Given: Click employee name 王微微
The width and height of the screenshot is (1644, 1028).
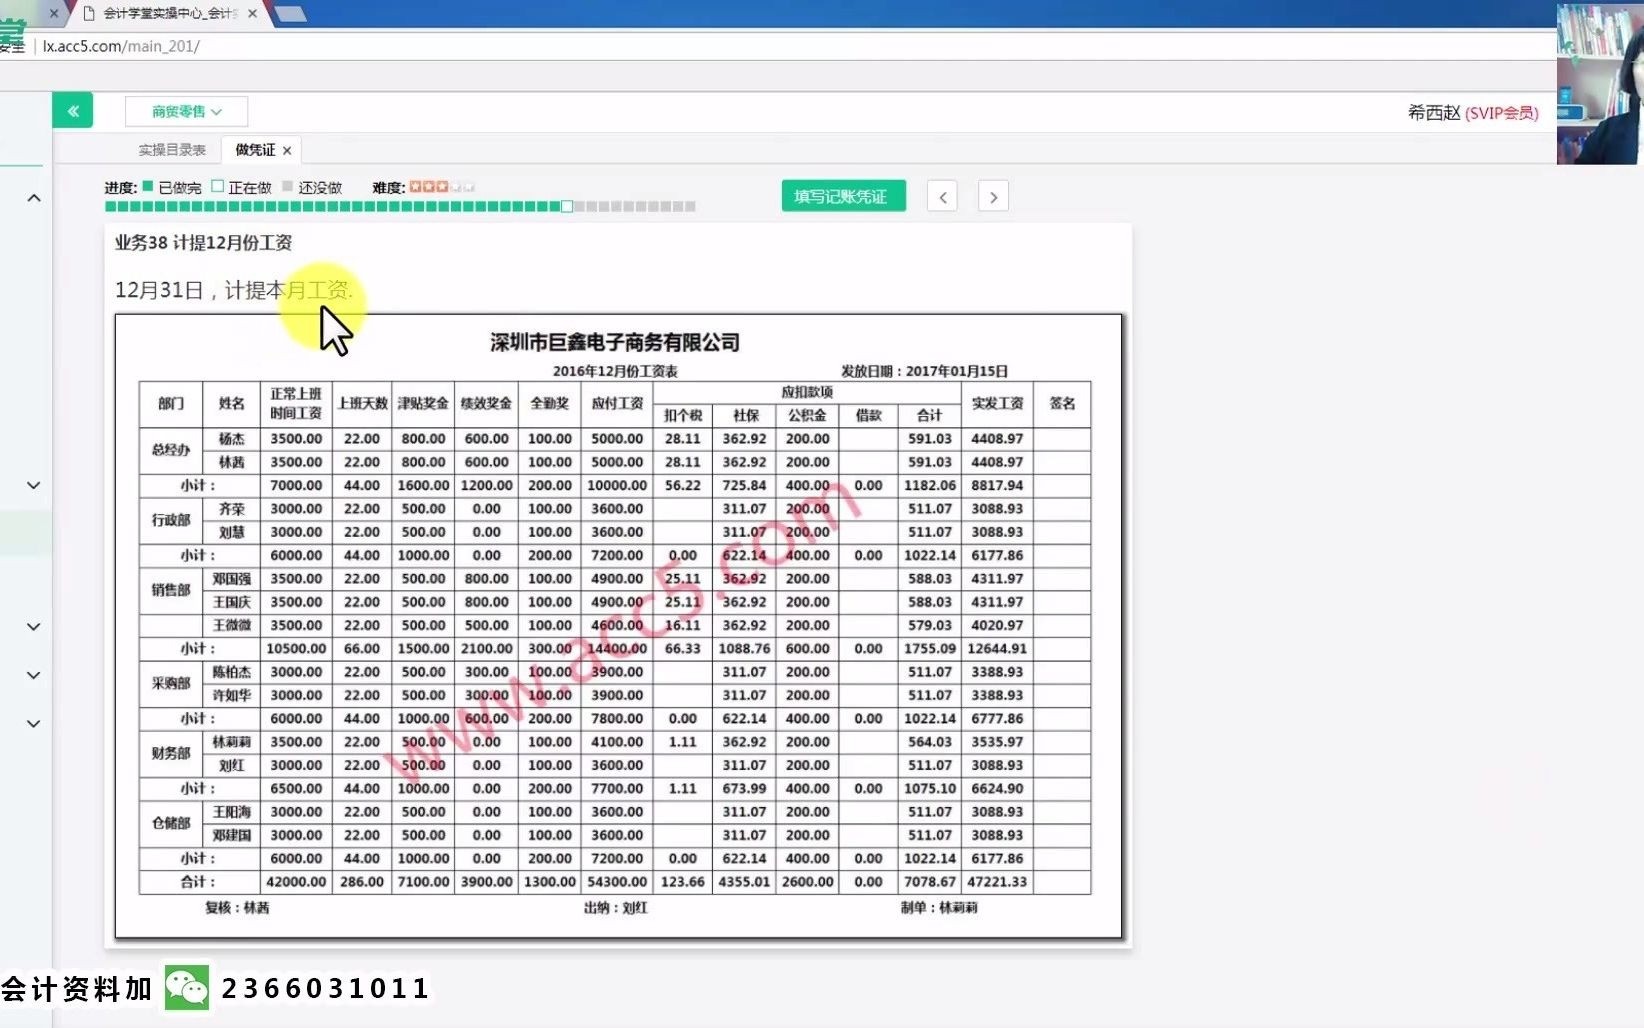Looking at the screenshot, I should (232, 625).
